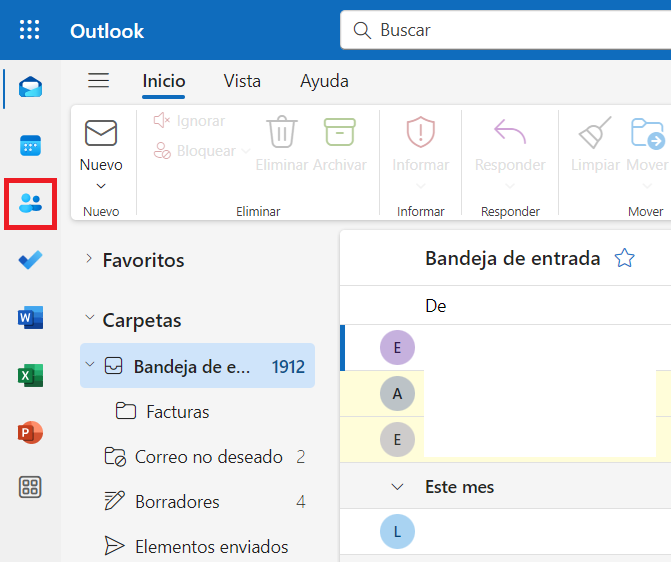Open the Correo no deseado folder
Screen dimensions: 671x562
208,457
